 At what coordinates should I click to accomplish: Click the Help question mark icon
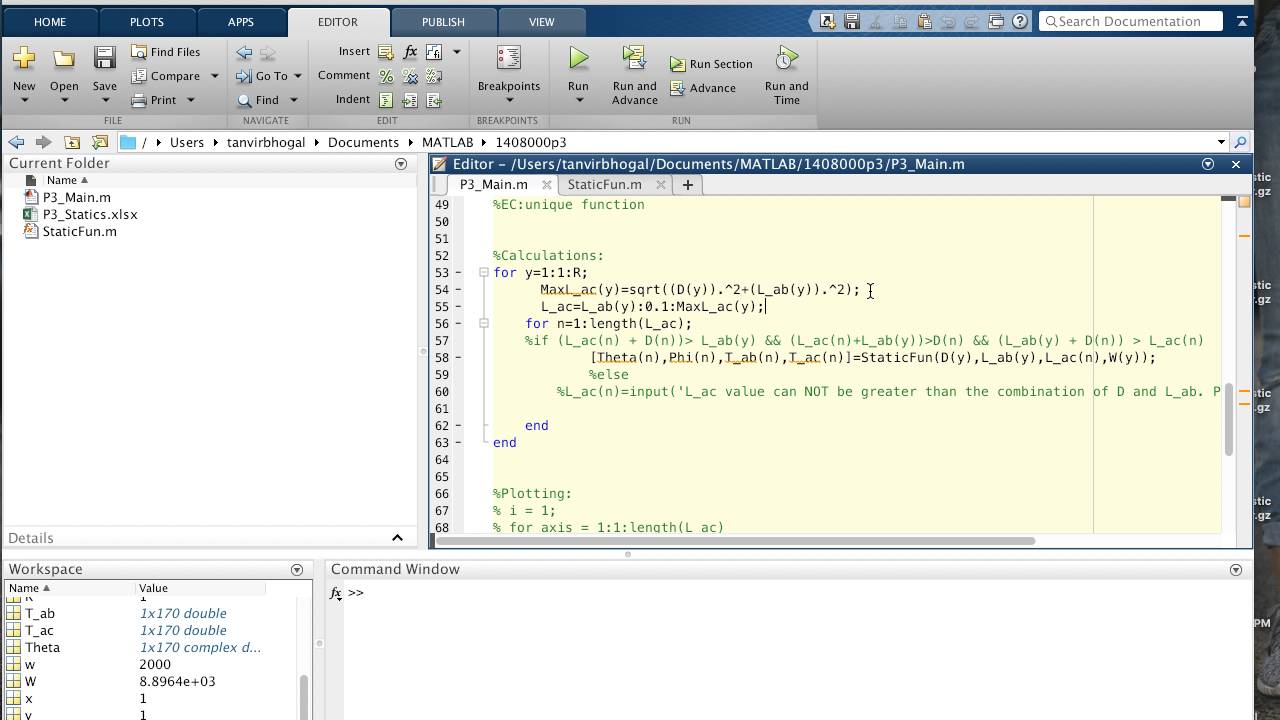[1020, 21]
